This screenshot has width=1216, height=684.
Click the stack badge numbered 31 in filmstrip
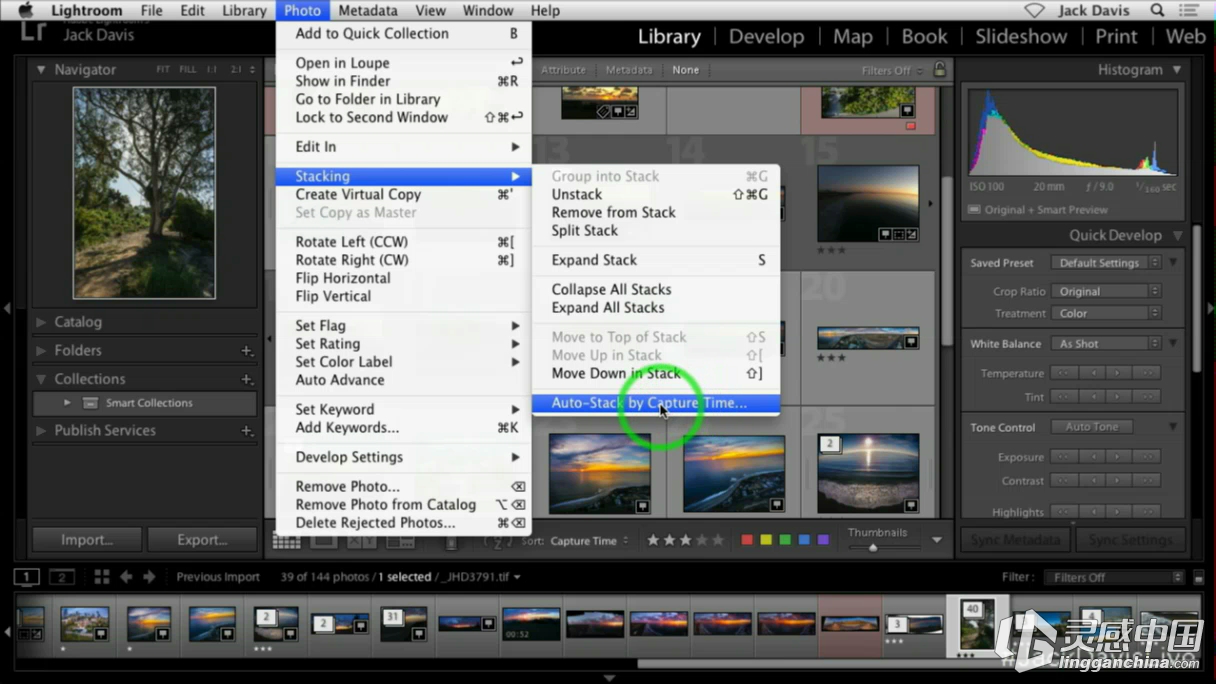click(393, 617)
